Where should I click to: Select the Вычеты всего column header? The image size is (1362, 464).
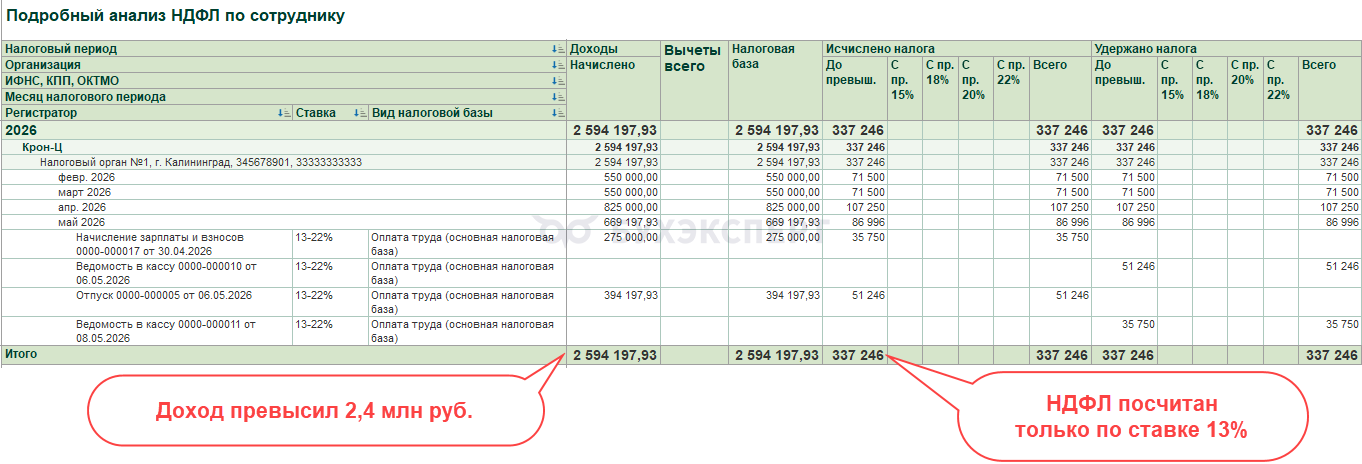pos(692,58)
